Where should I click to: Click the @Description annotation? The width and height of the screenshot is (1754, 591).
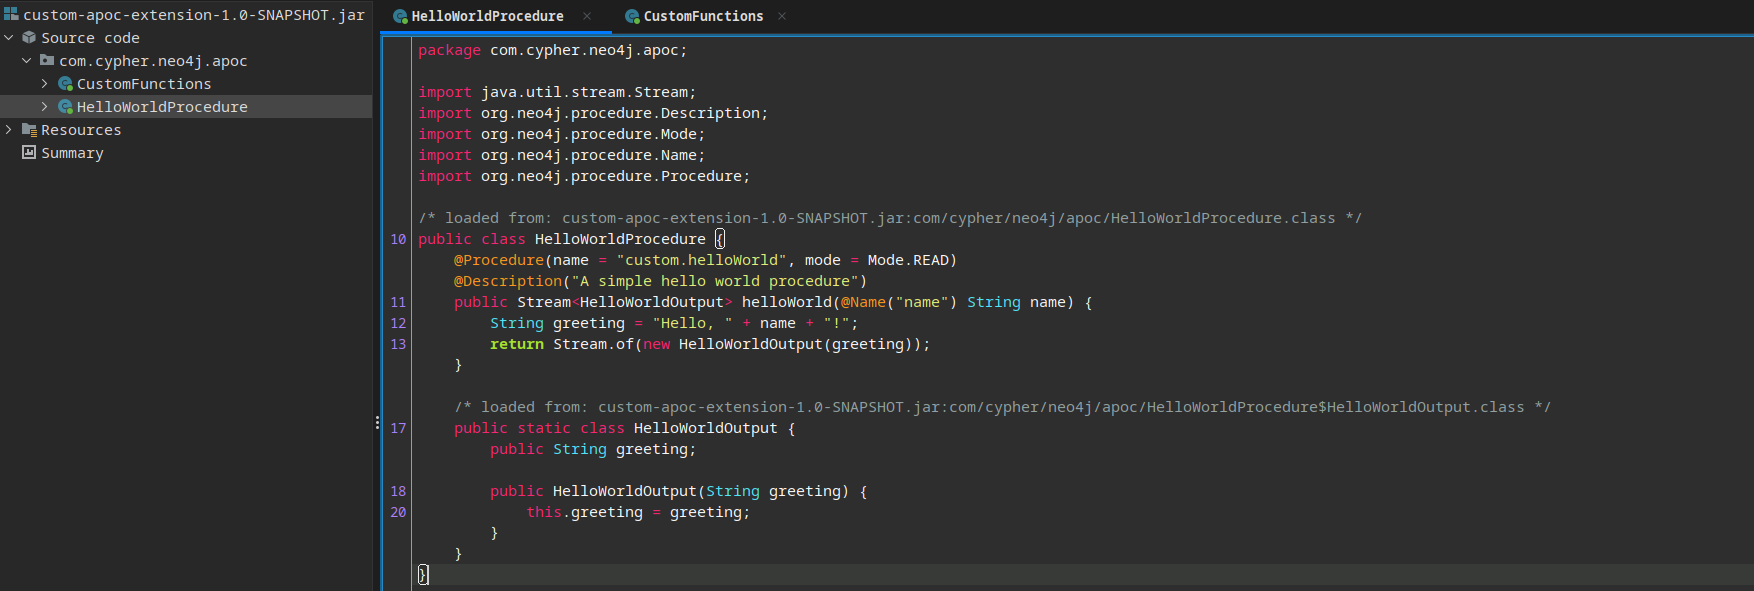[508, 281]
